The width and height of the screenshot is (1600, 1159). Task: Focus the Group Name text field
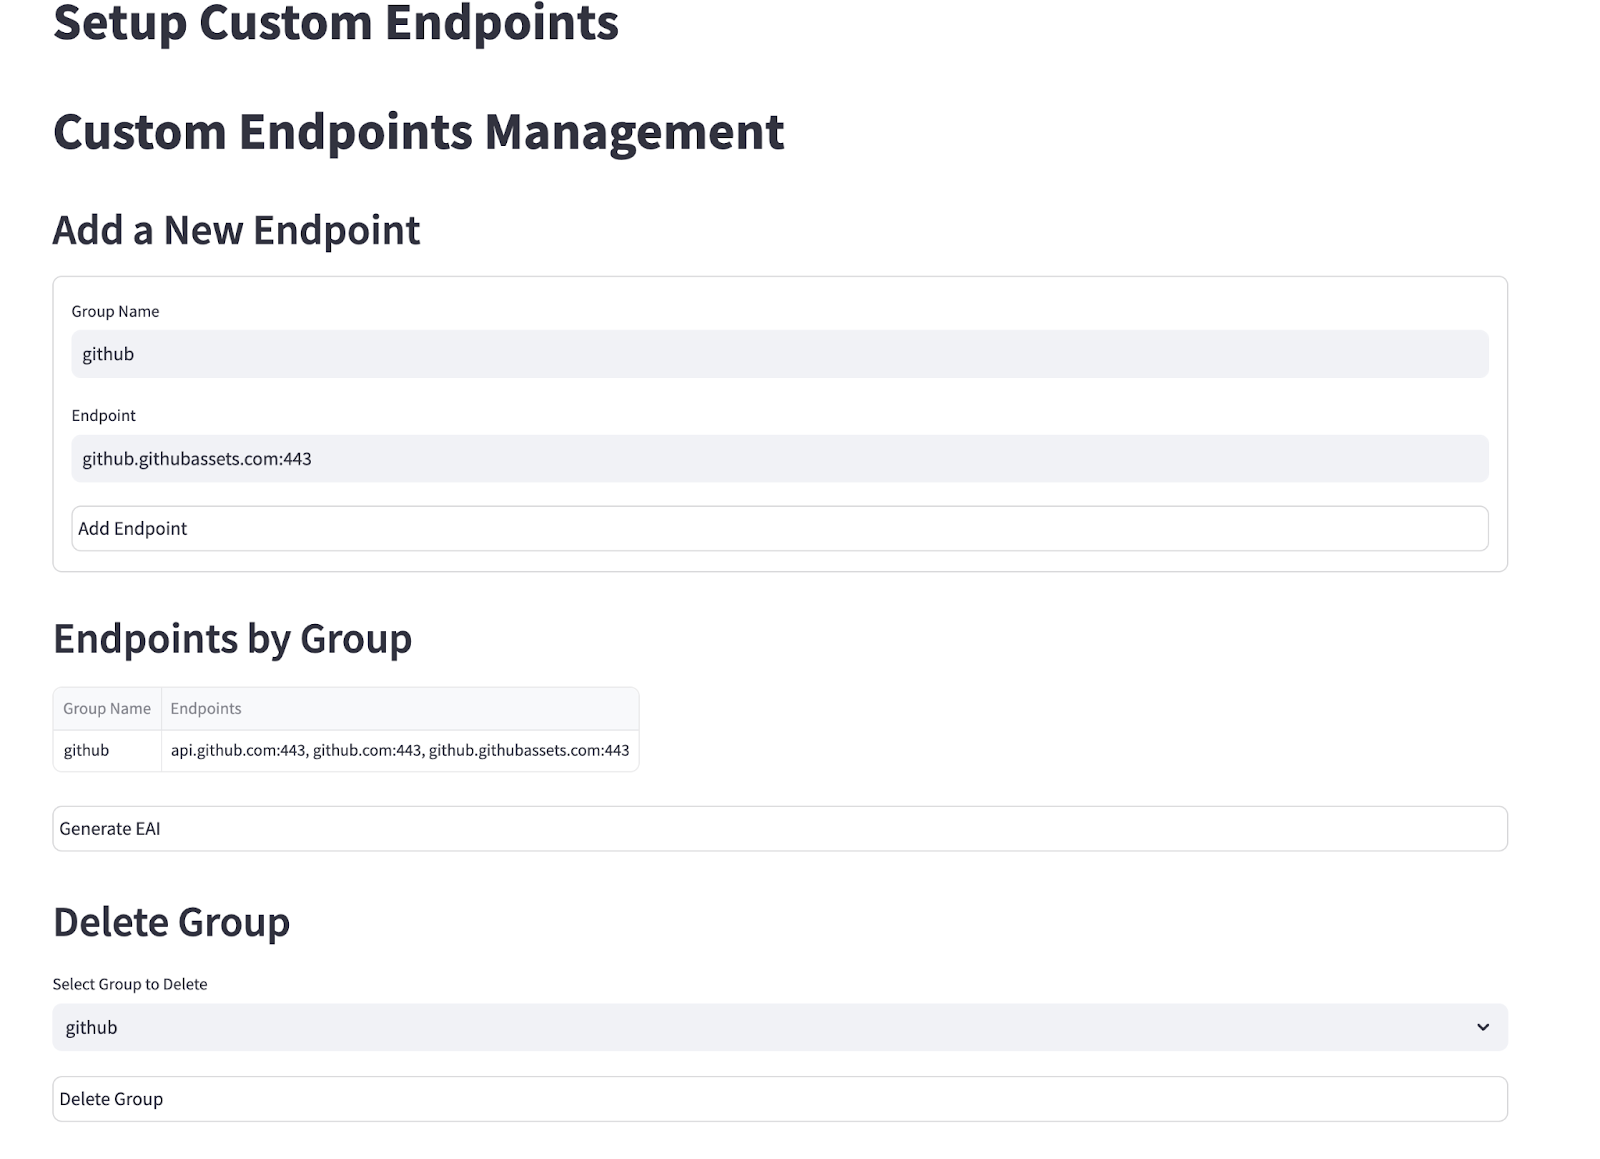(779, 354)
